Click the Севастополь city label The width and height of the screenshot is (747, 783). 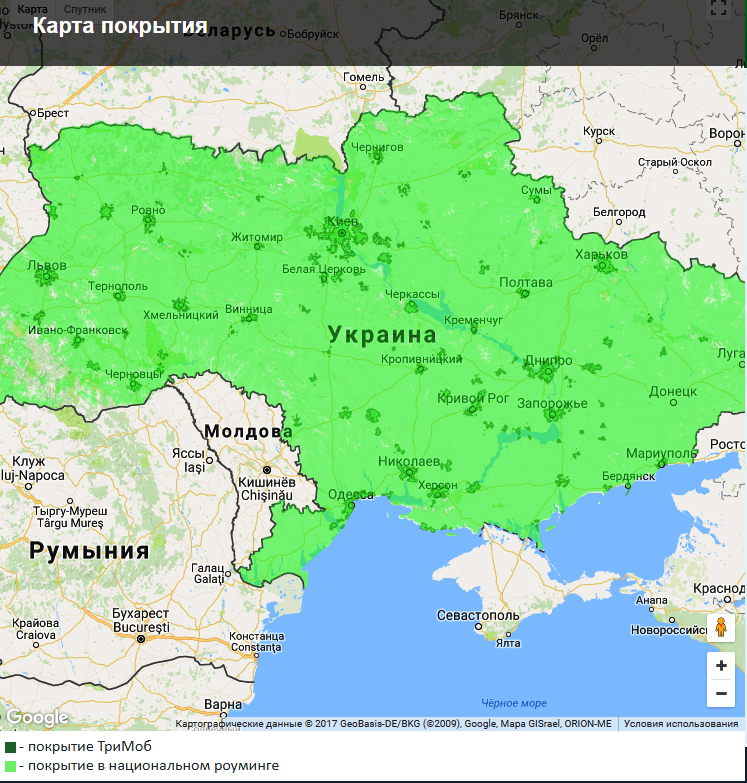coord(478,615)
